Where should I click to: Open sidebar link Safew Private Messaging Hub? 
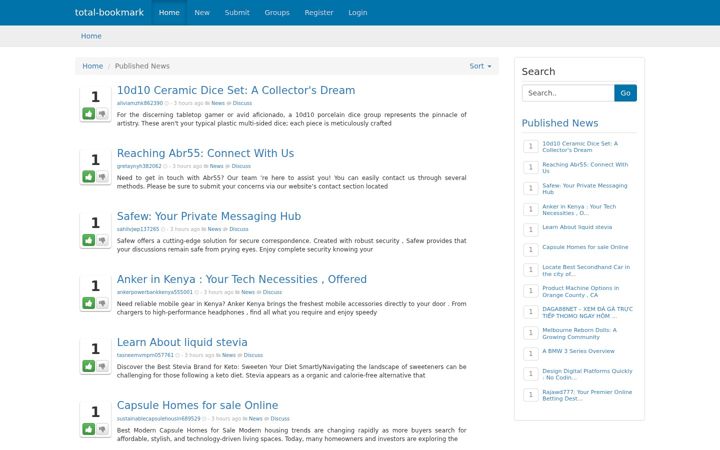tap(585, 189)
